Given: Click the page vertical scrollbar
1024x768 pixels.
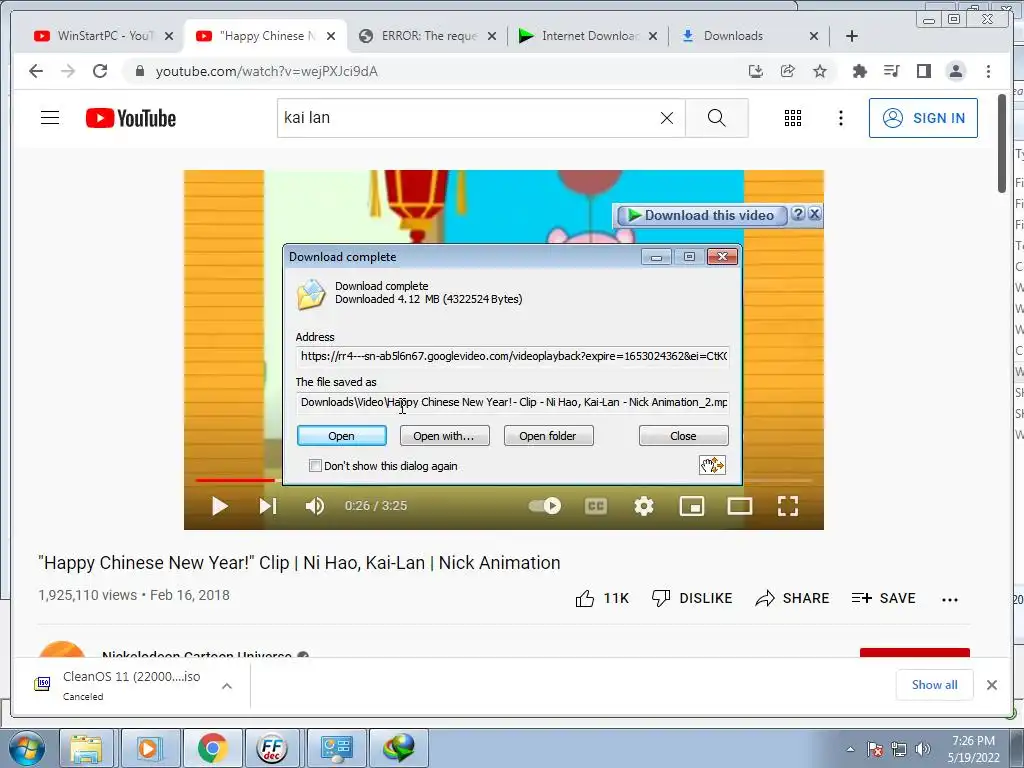Looking at the screenshot, I should (x=1002, y=144).
